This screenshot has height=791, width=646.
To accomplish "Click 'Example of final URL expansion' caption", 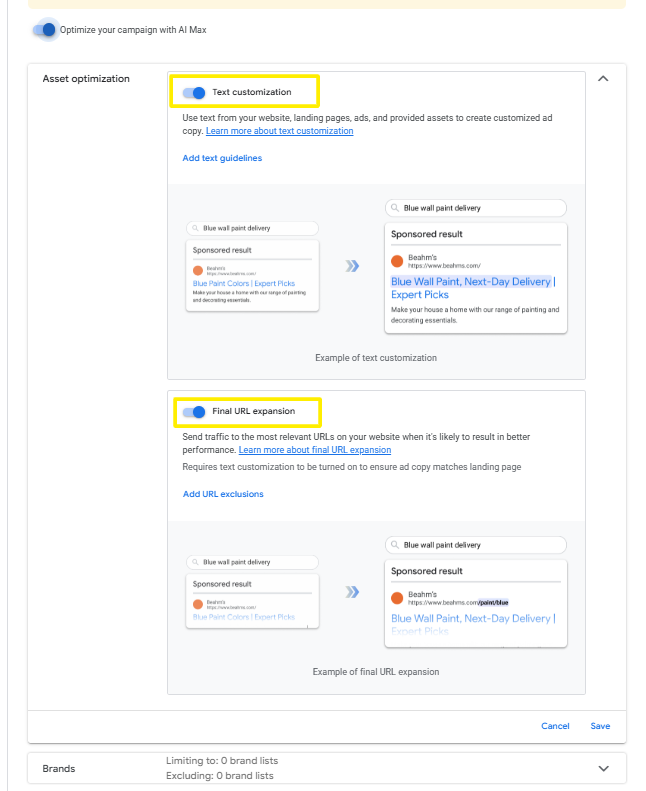I will click(x=376, y=672).
